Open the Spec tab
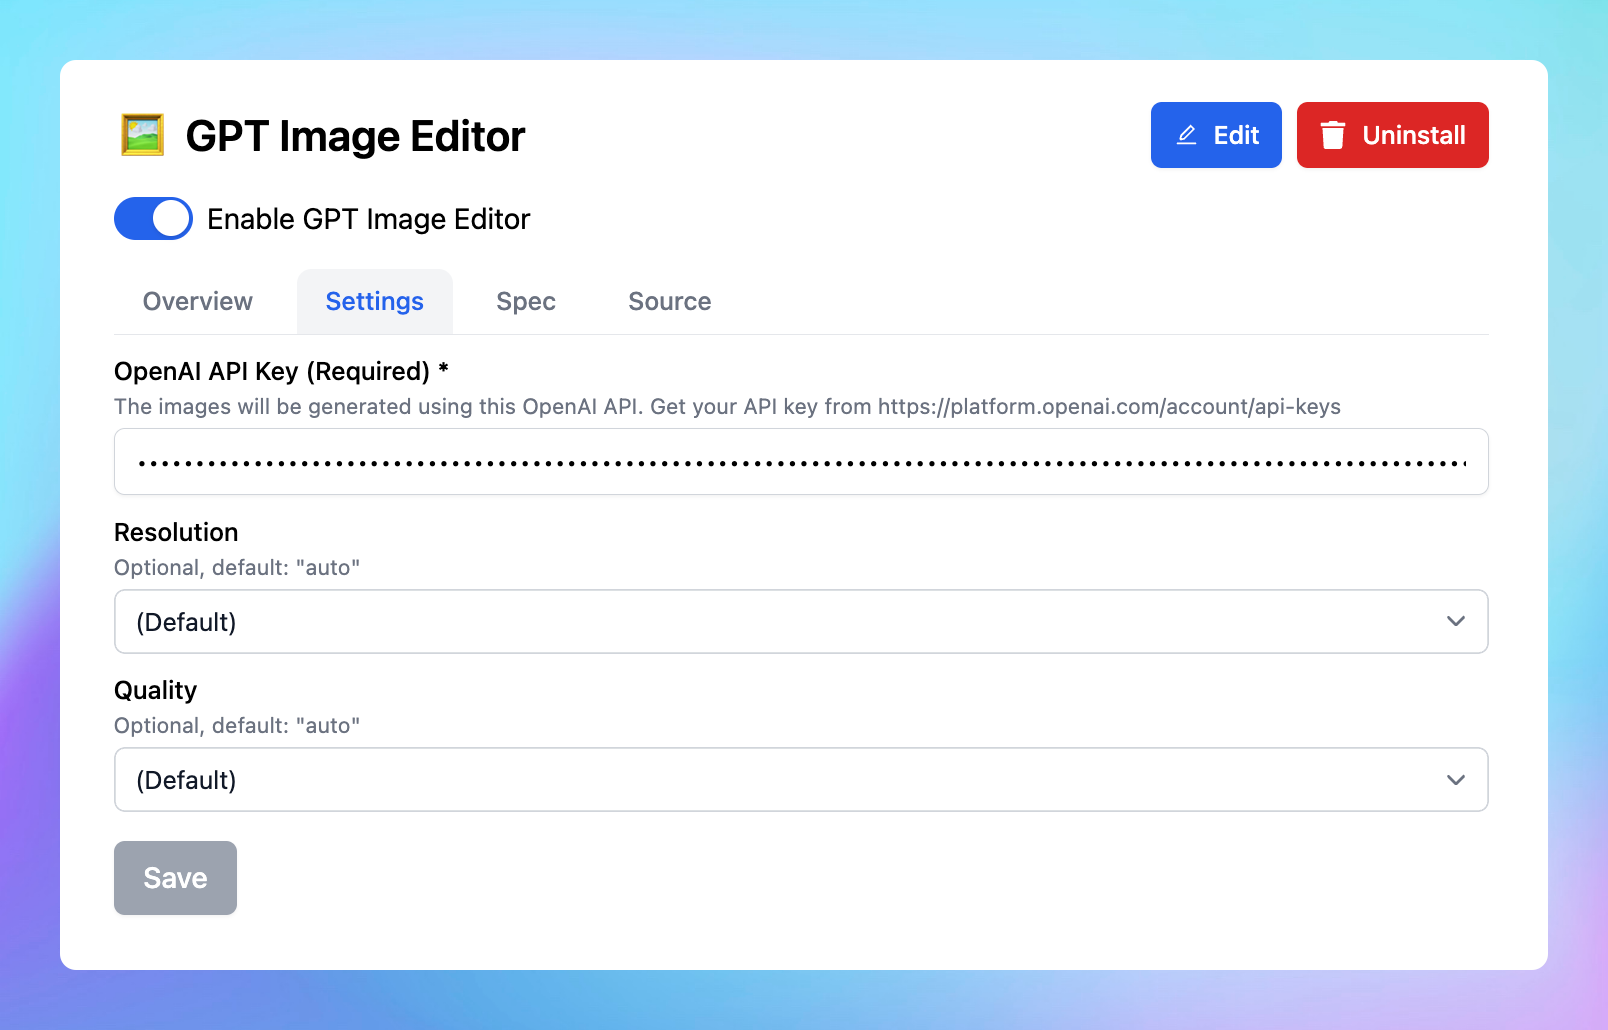Viewport: 1608px width, 1030px height. pyautogui.click(x=526, y=302)
